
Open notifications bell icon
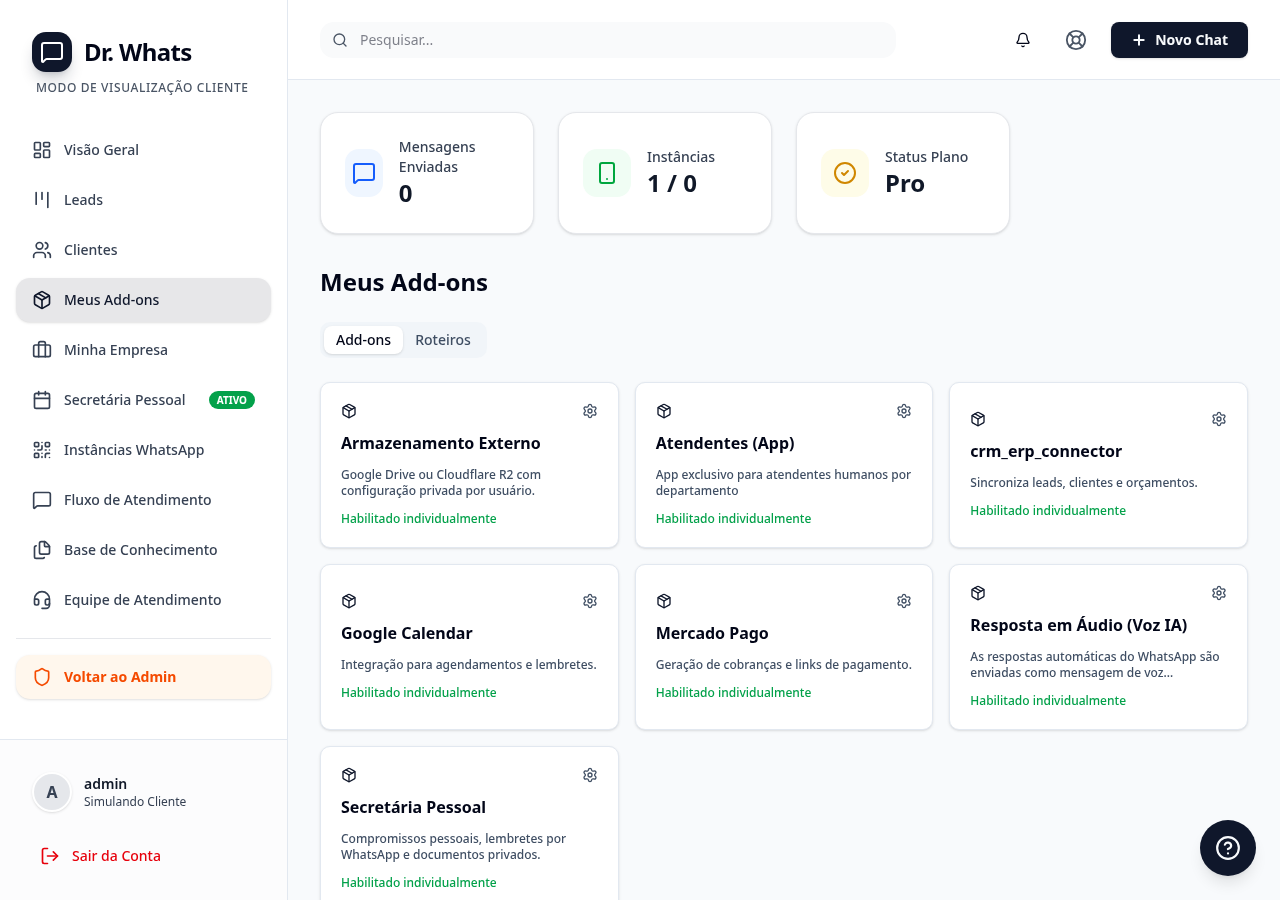(x=1023, y=40)
